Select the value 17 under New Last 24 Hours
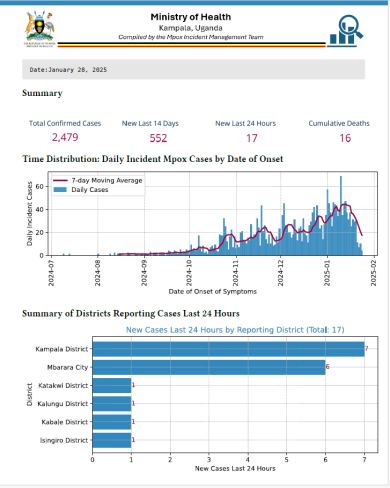Image resolution: width=390 pixels, height=488 pixels. [252, 138]
